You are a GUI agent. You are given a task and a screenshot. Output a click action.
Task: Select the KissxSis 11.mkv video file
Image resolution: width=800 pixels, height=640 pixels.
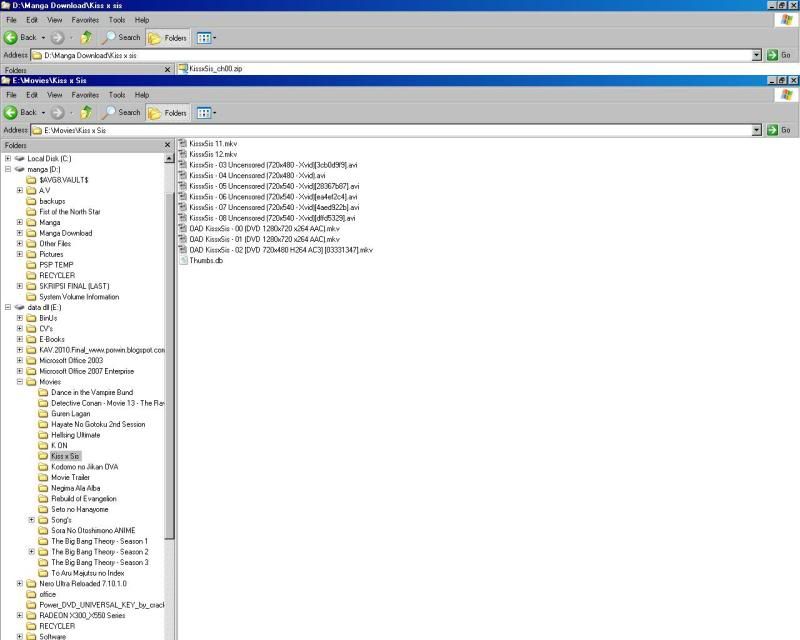coord(212,144)
